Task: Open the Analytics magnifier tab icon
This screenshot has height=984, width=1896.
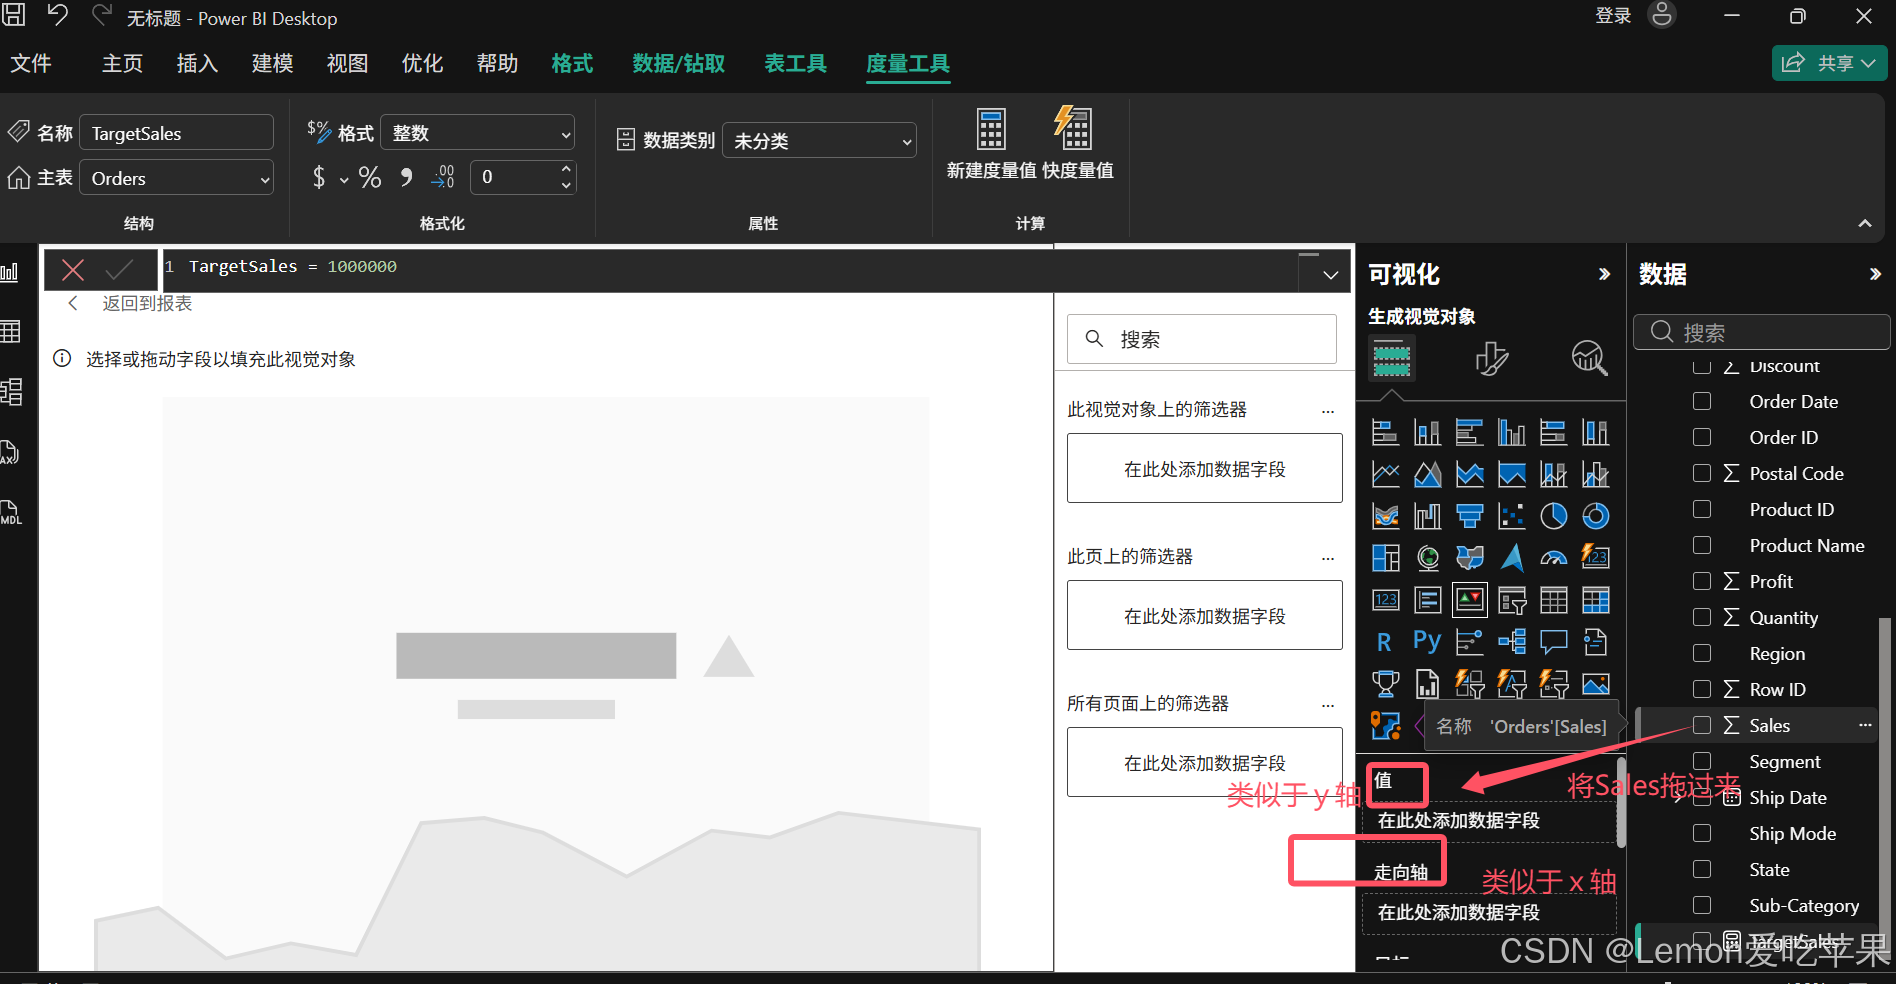Action: tap(1589, 358)
